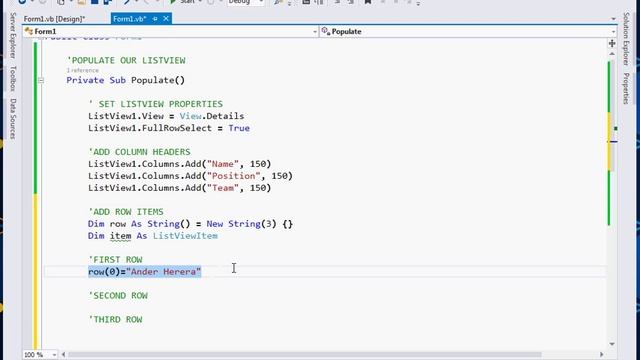Viewport: 640px width, 360px height.
Task: Pin the Form1.vb tab
Action: [155, 19]
